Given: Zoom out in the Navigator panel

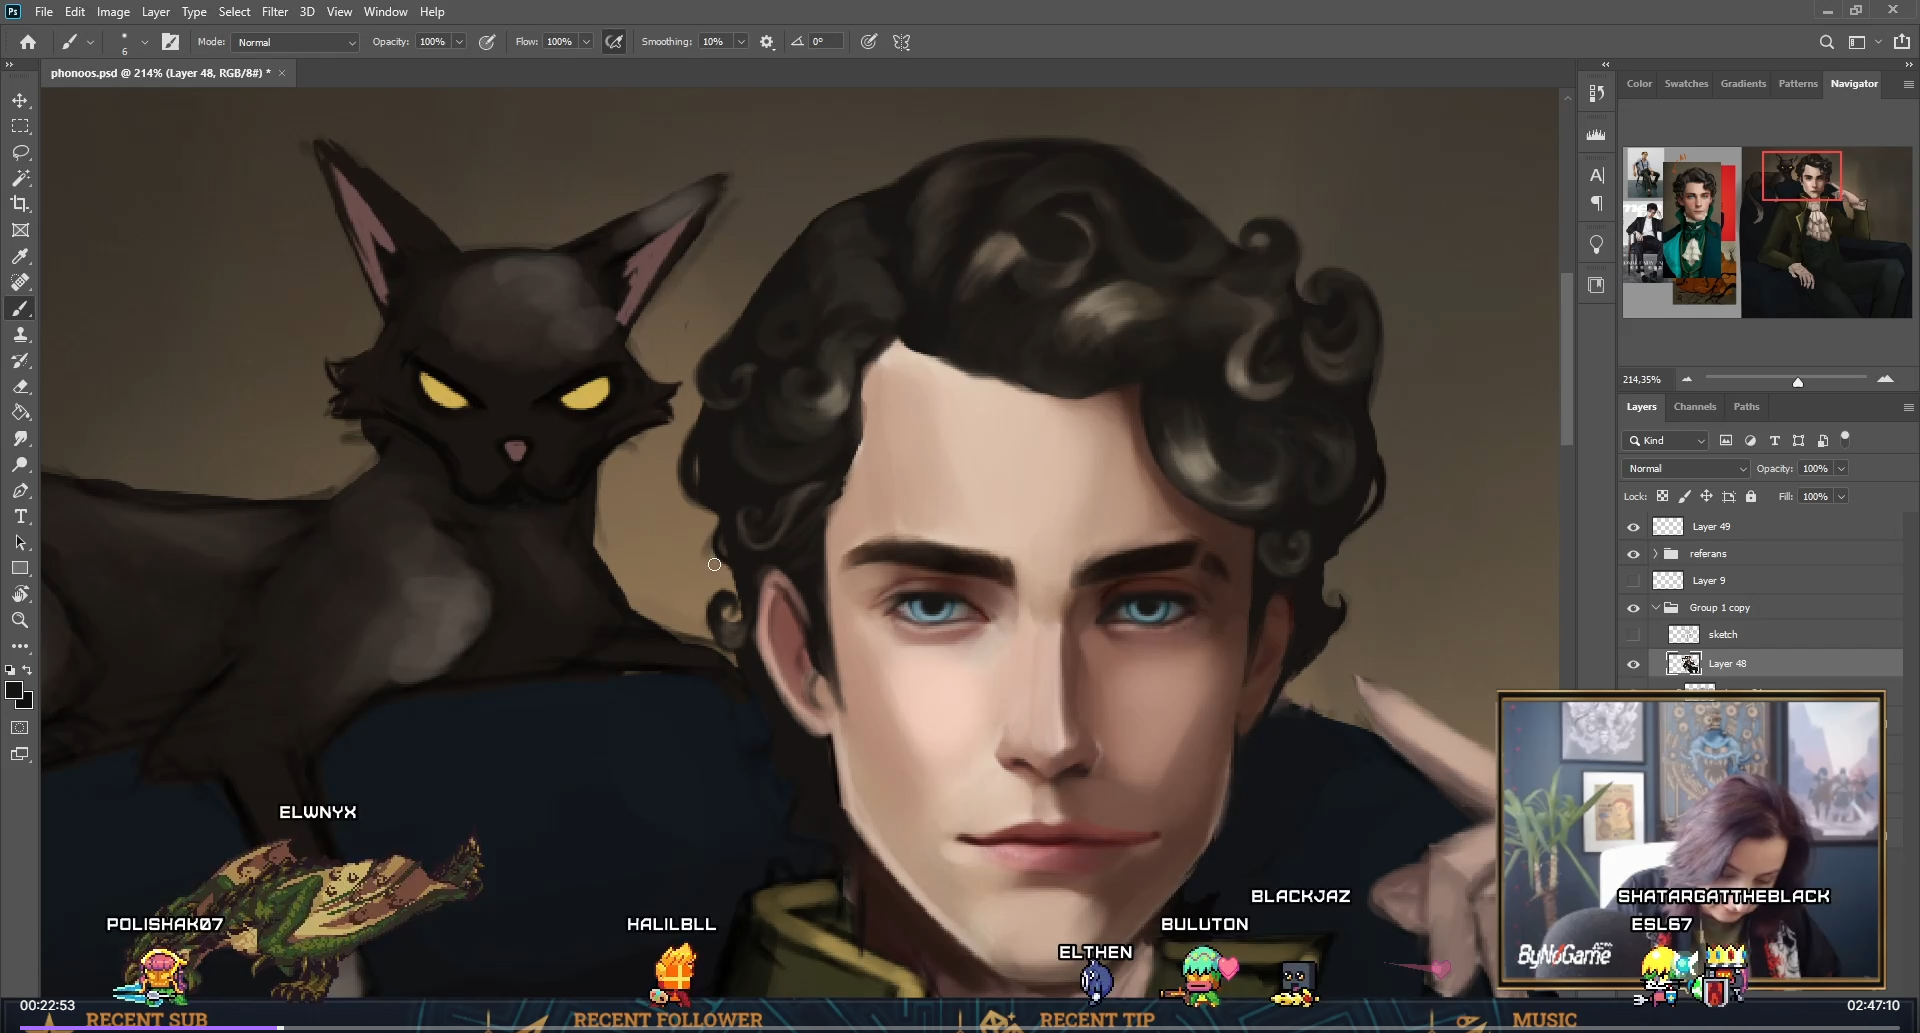Looking at the screenshot, I should [x=1687, y=380].
